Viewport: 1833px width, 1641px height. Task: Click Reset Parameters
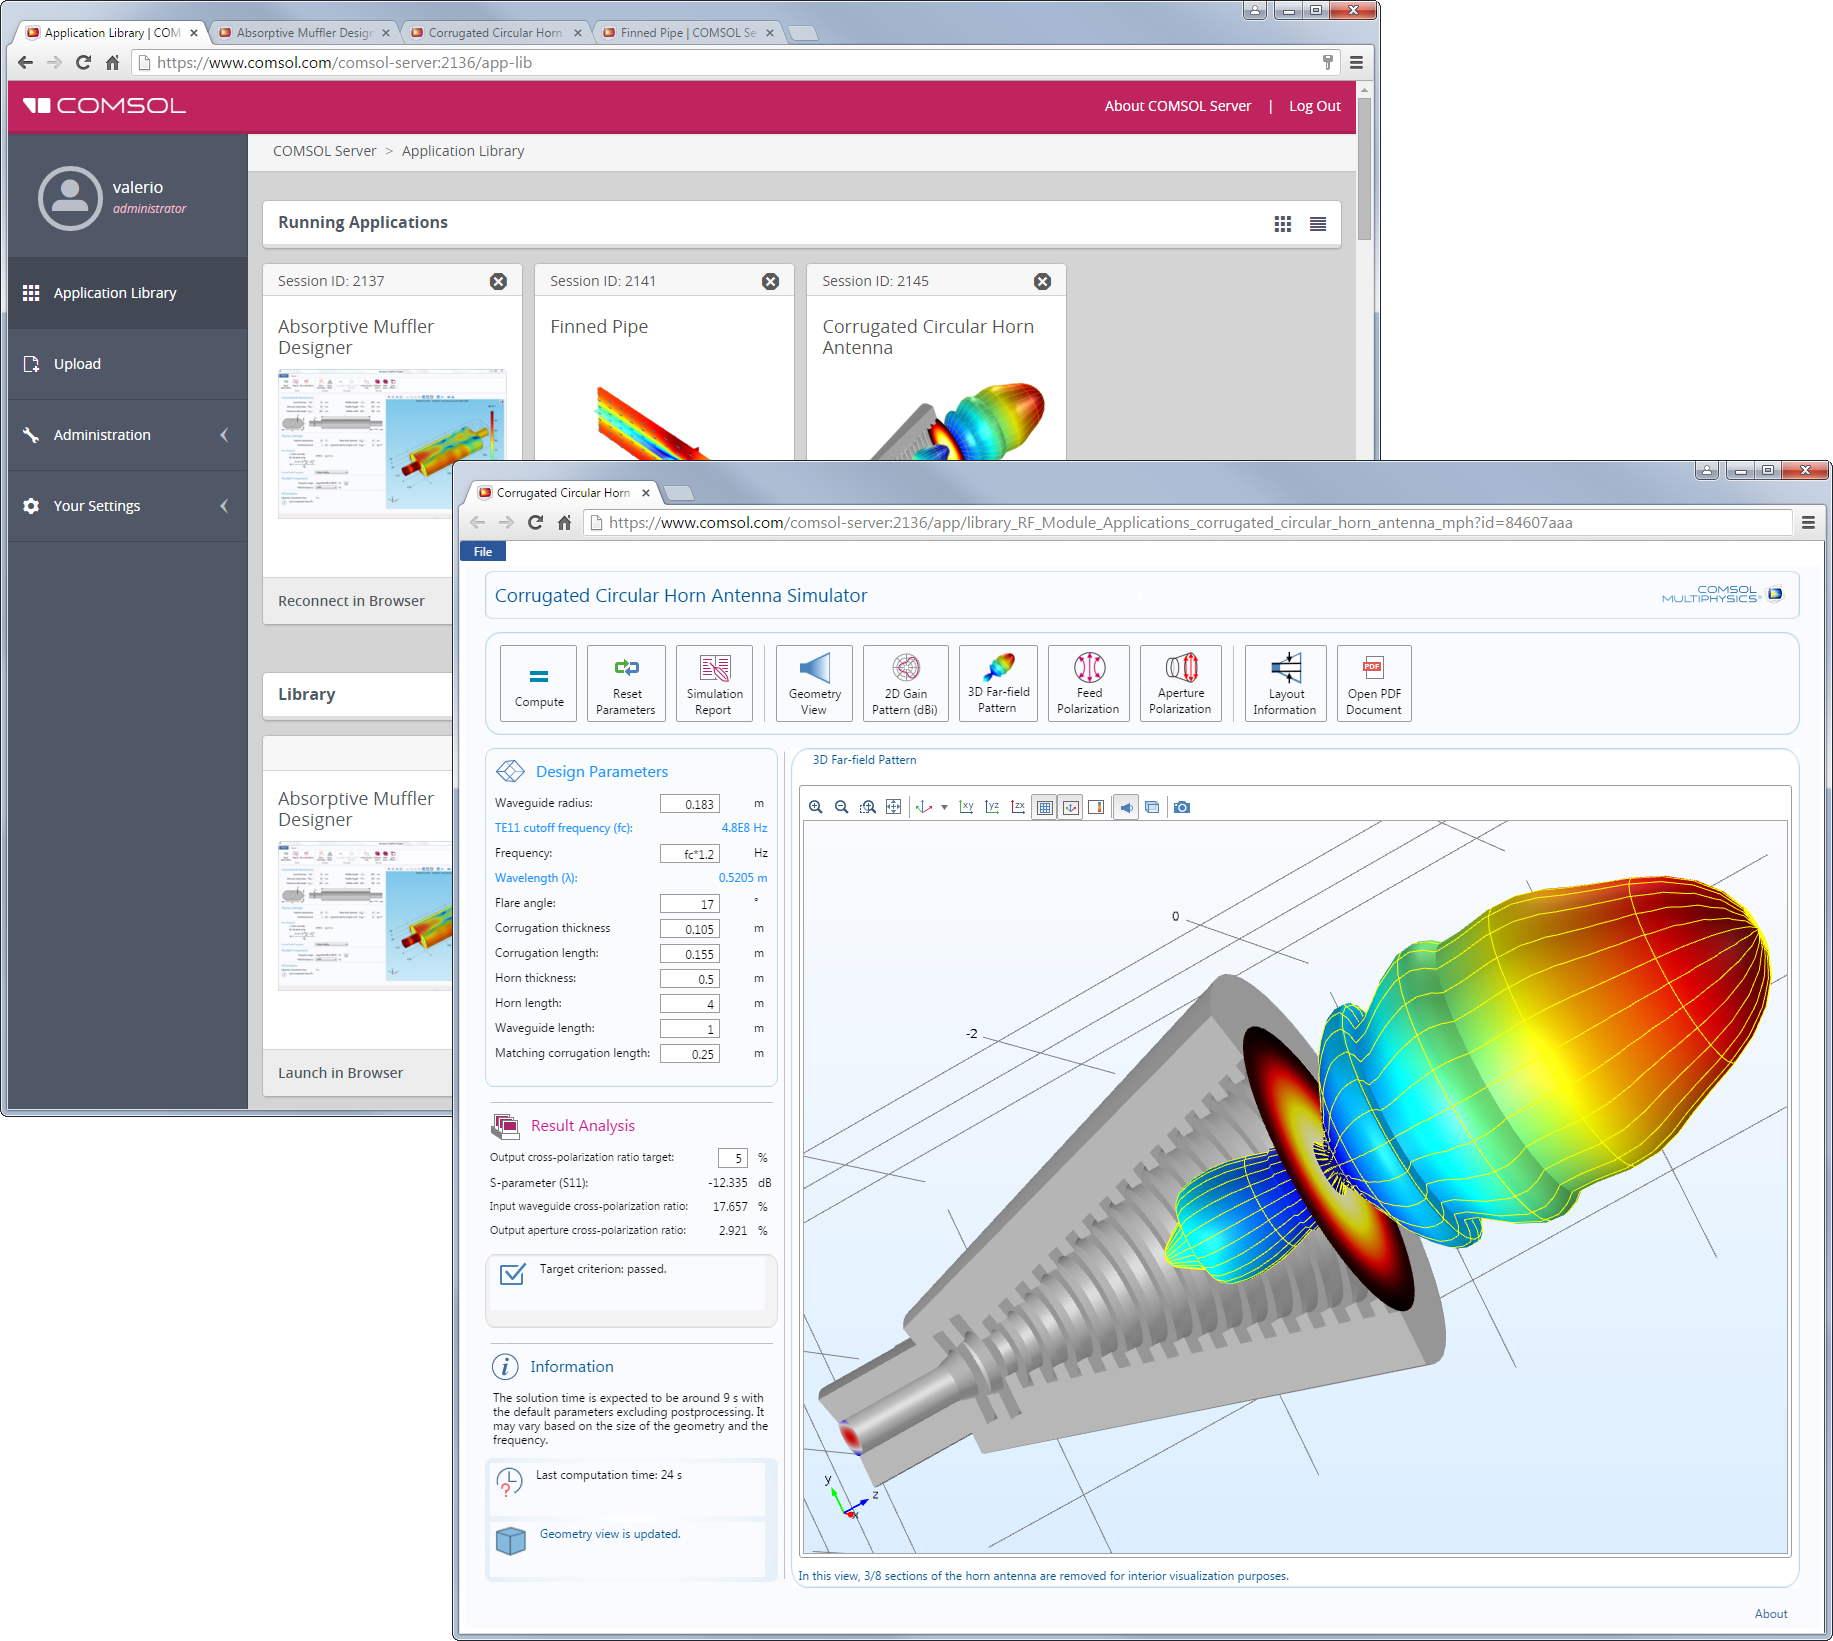(x=626, y=683)
